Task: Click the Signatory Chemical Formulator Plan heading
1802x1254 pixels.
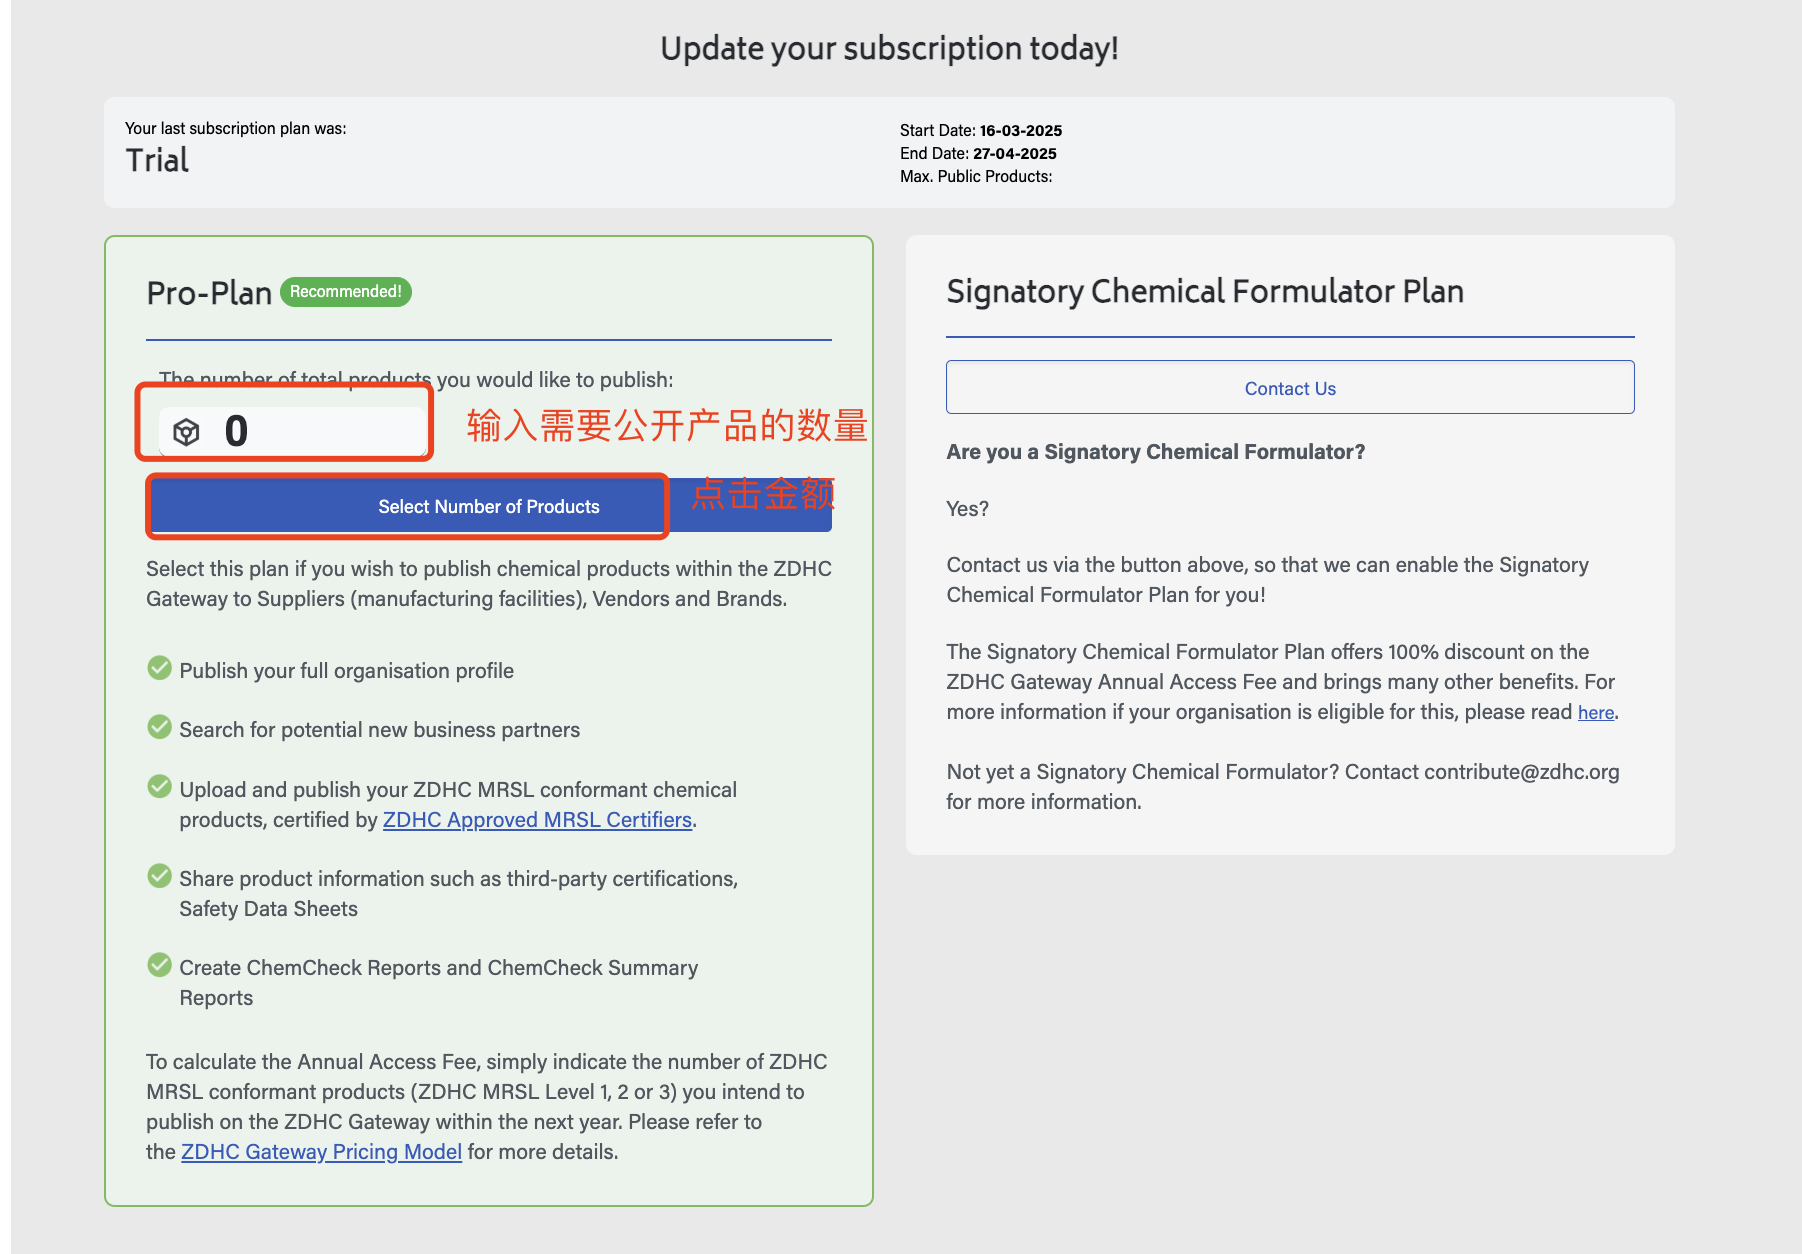Action: [x=1205, y=291]
